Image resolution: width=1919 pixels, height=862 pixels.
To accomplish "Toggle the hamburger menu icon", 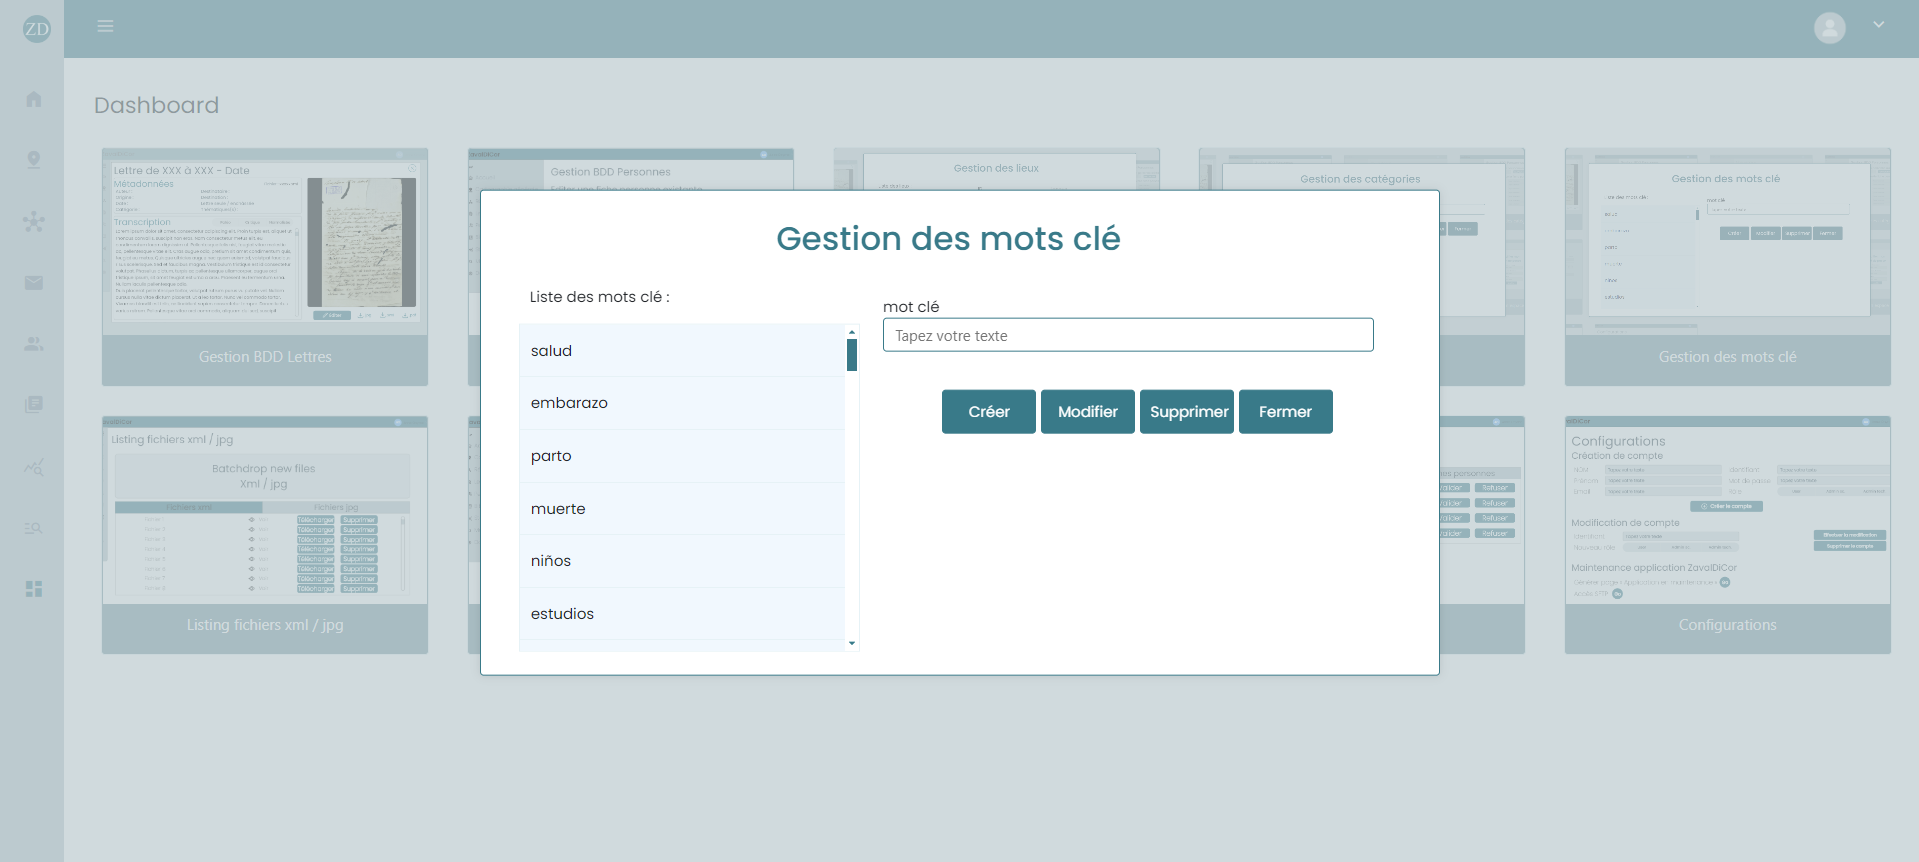I will [x=105, y=26].
